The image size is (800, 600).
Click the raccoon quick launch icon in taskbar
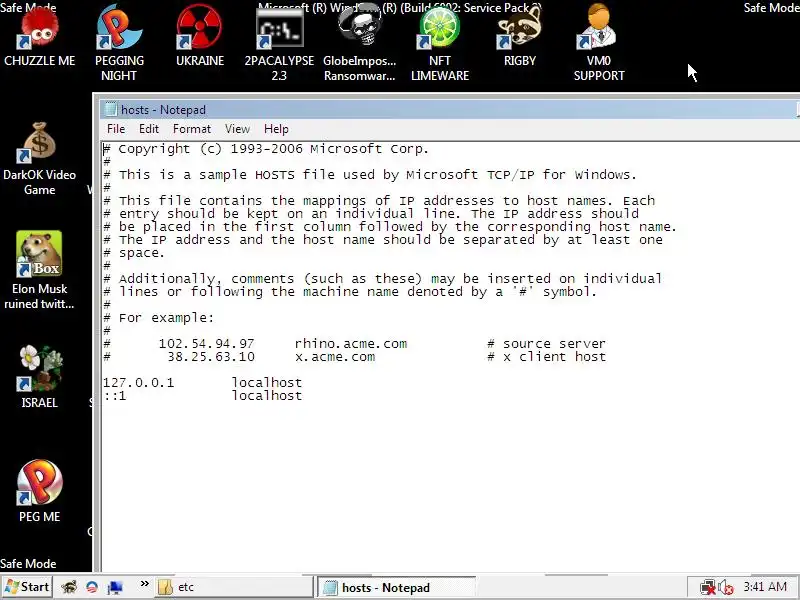pos(69,587)
